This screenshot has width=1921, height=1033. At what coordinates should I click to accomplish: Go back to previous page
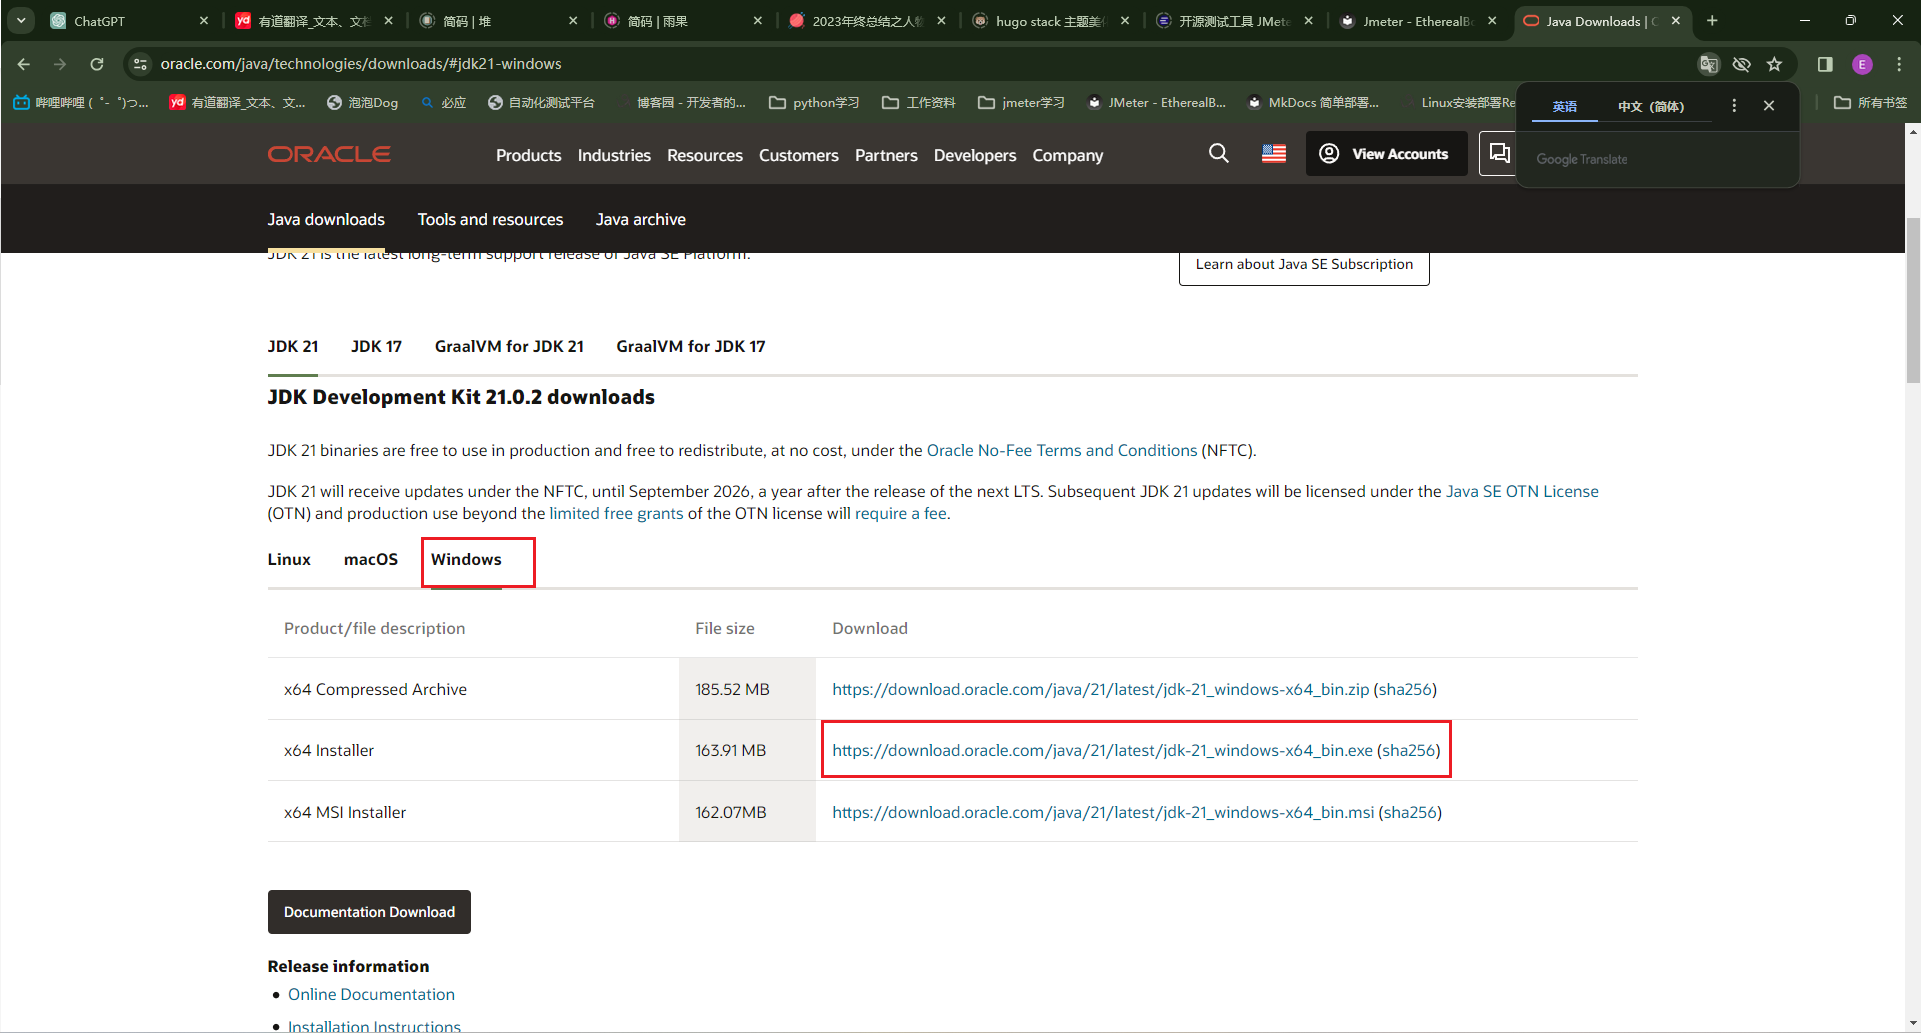24,64
